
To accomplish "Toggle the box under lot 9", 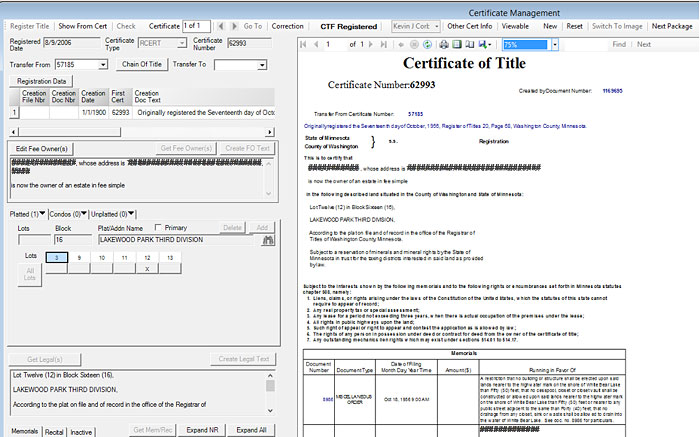I will [x=79, y=268].
